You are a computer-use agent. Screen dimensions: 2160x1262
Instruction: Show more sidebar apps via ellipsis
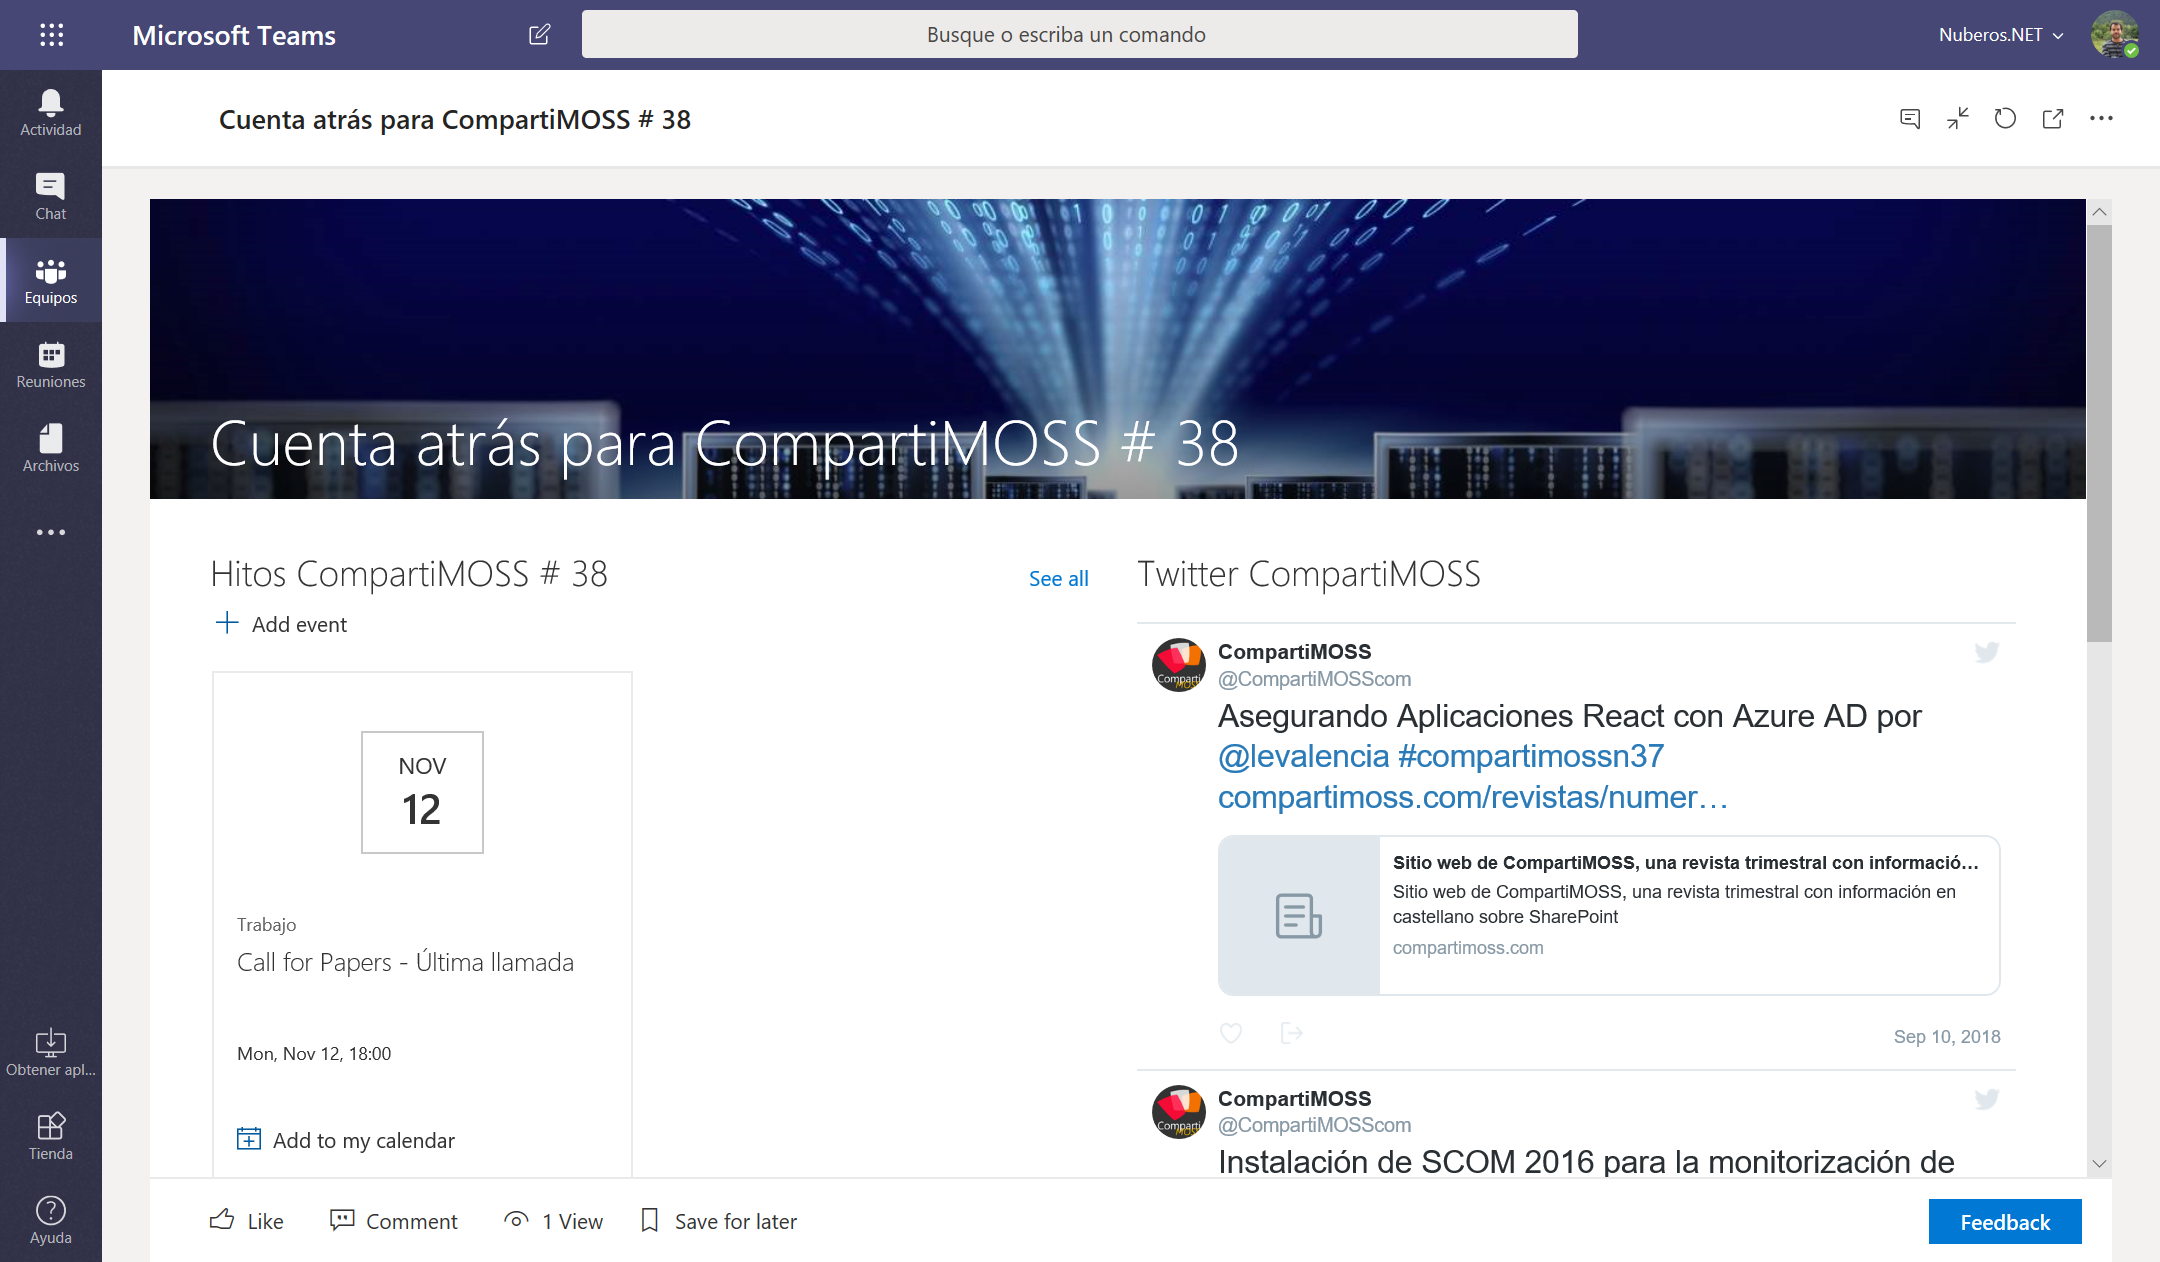click(x=50, y=532)
